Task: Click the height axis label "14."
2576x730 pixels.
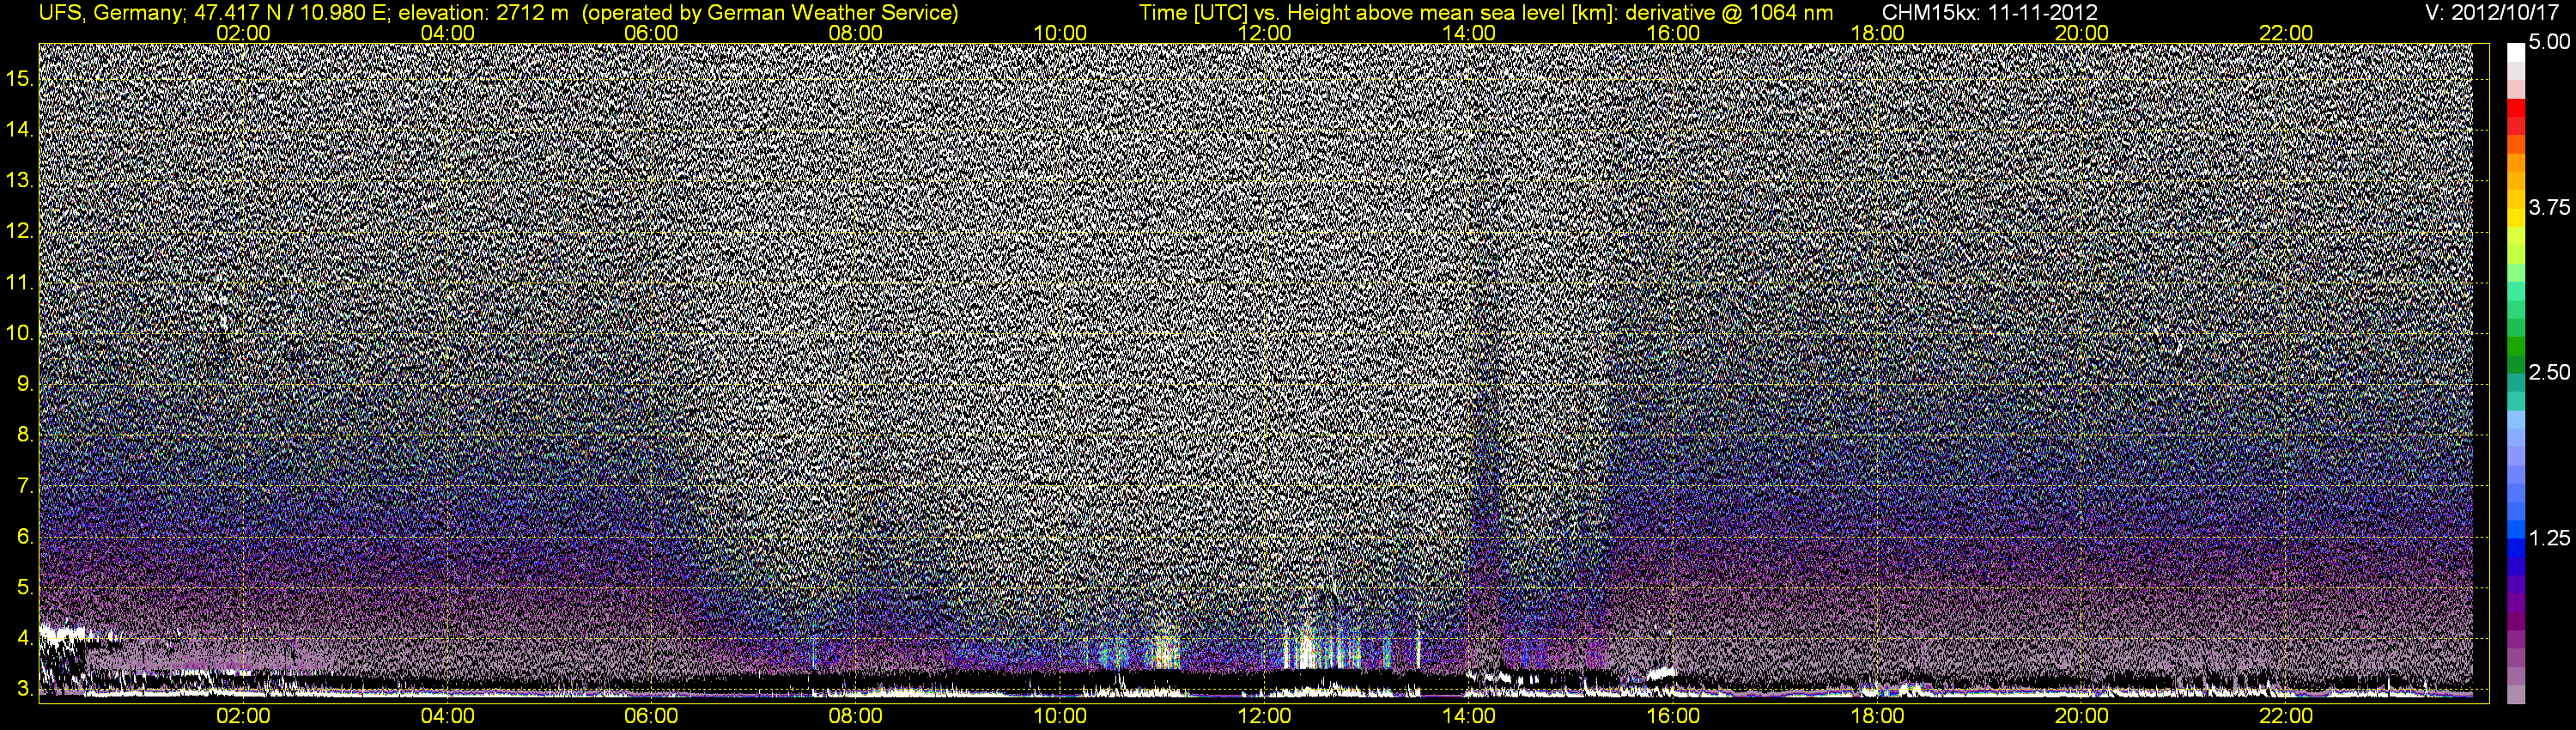Action: (20, 130)
